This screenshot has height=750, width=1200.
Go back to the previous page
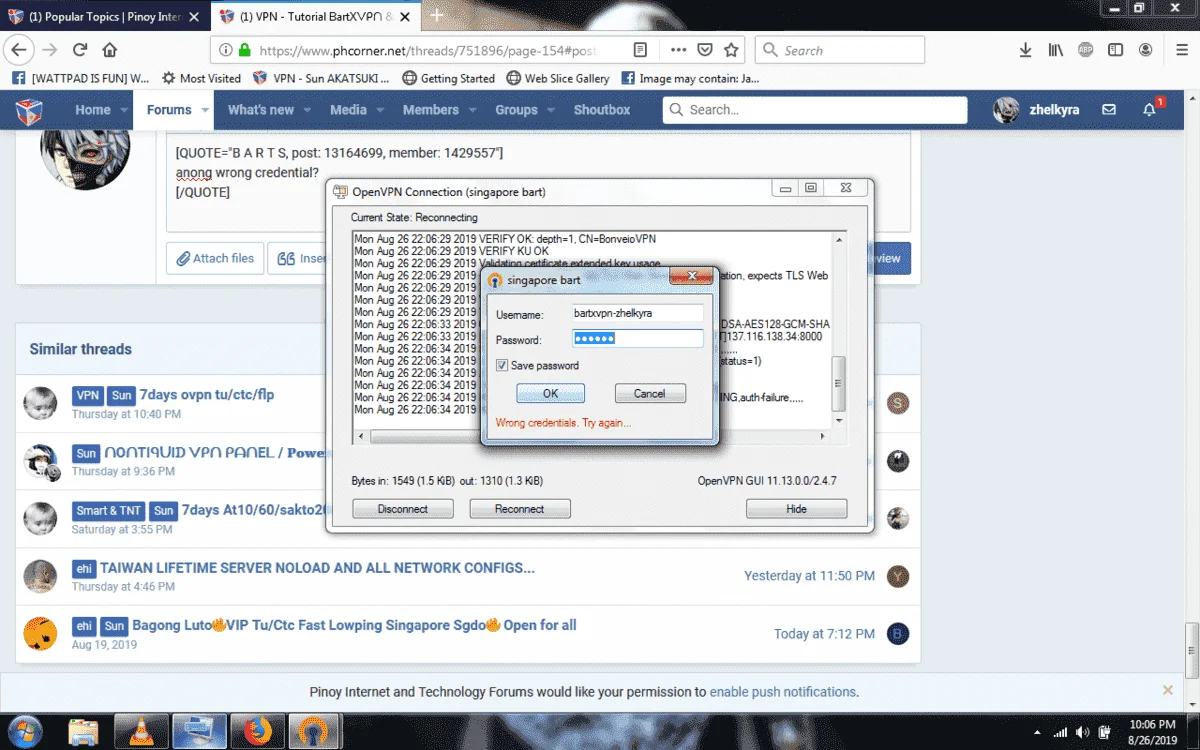coord(19,50)
